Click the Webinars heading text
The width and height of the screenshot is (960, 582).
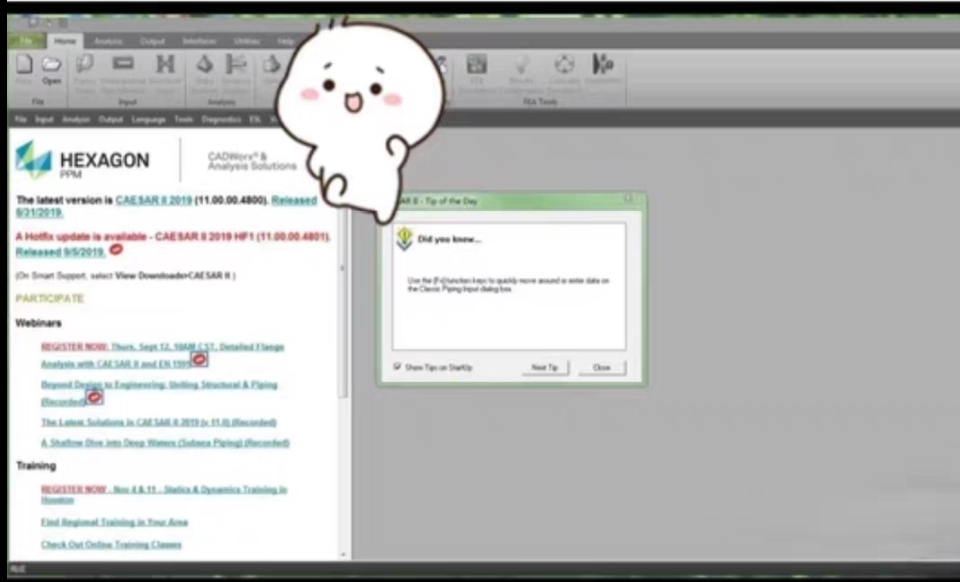point(39,323)
